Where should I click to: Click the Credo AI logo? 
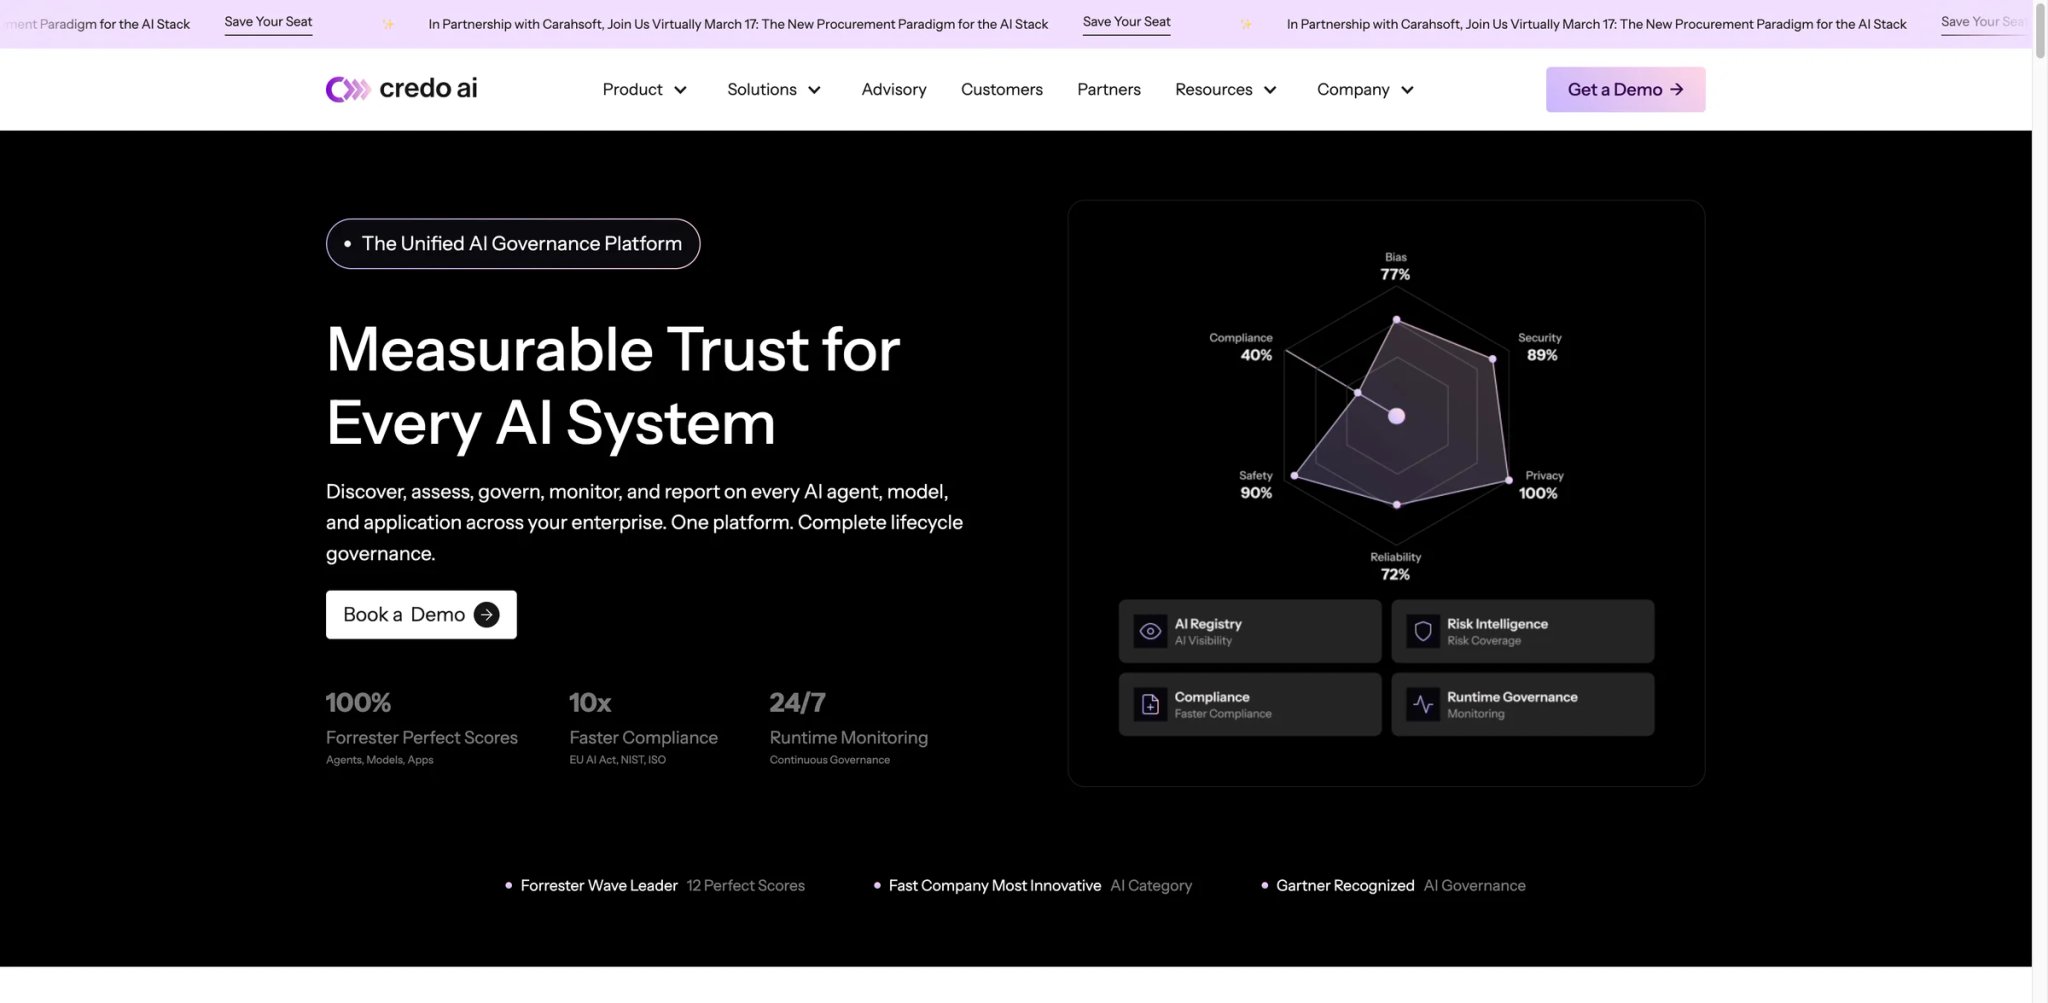click(401, 89)
